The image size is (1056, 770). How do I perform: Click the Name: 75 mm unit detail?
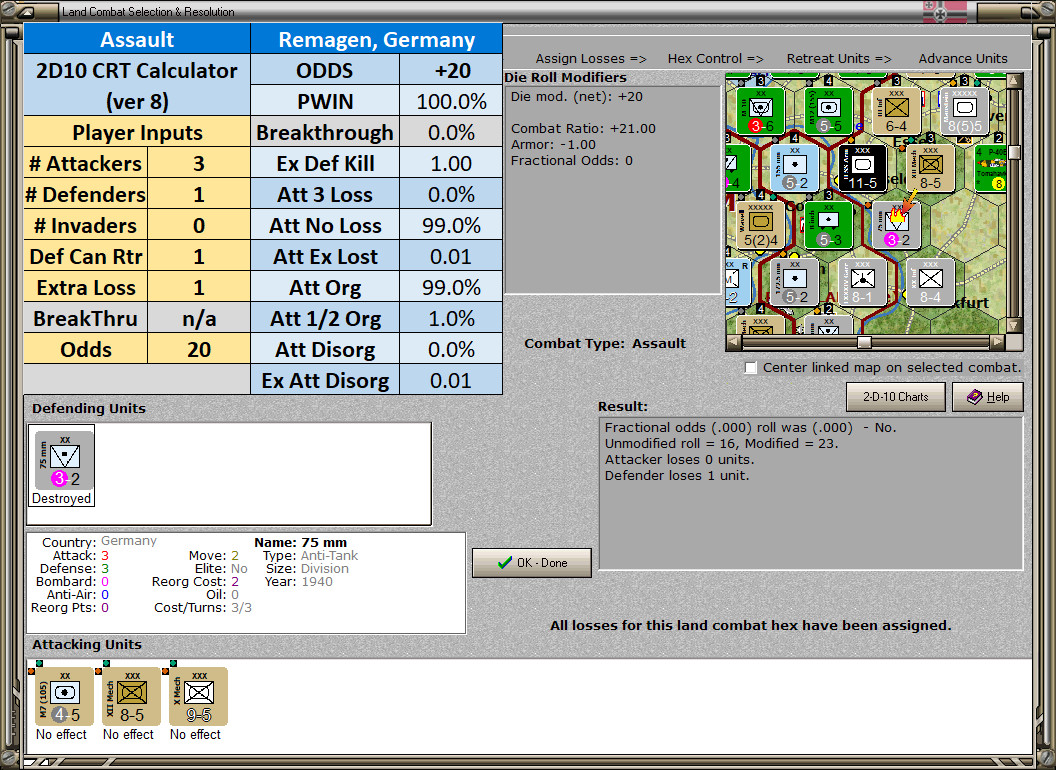point(300,542)
